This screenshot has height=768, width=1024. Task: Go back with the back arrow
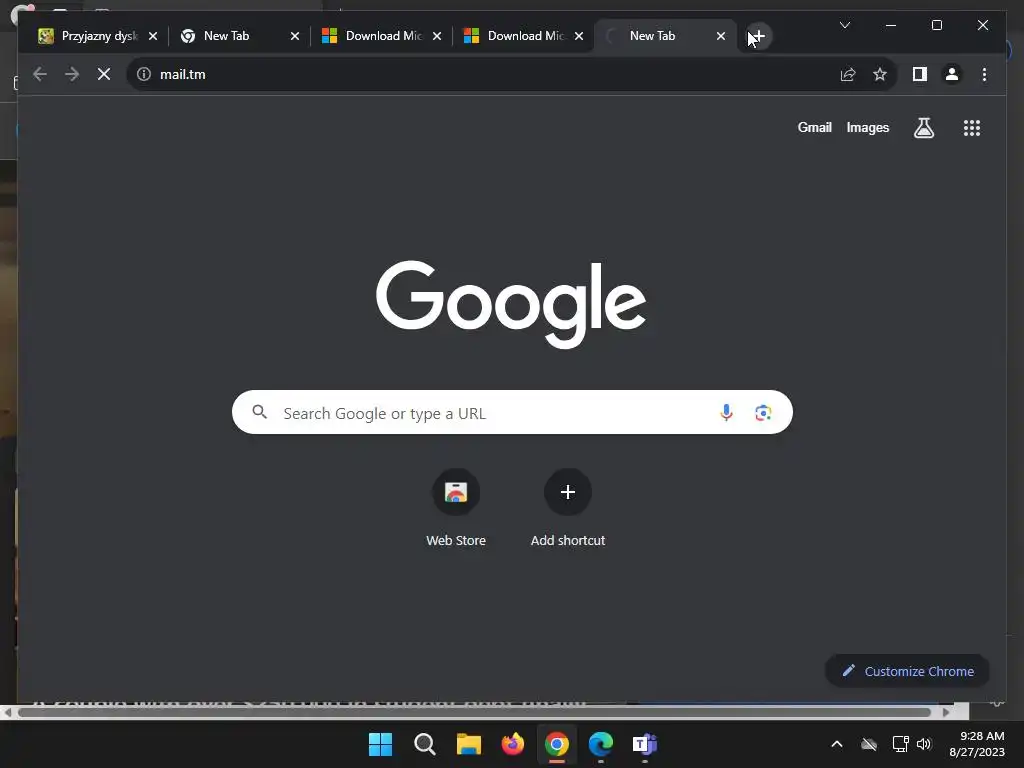[x=40, y=74]
